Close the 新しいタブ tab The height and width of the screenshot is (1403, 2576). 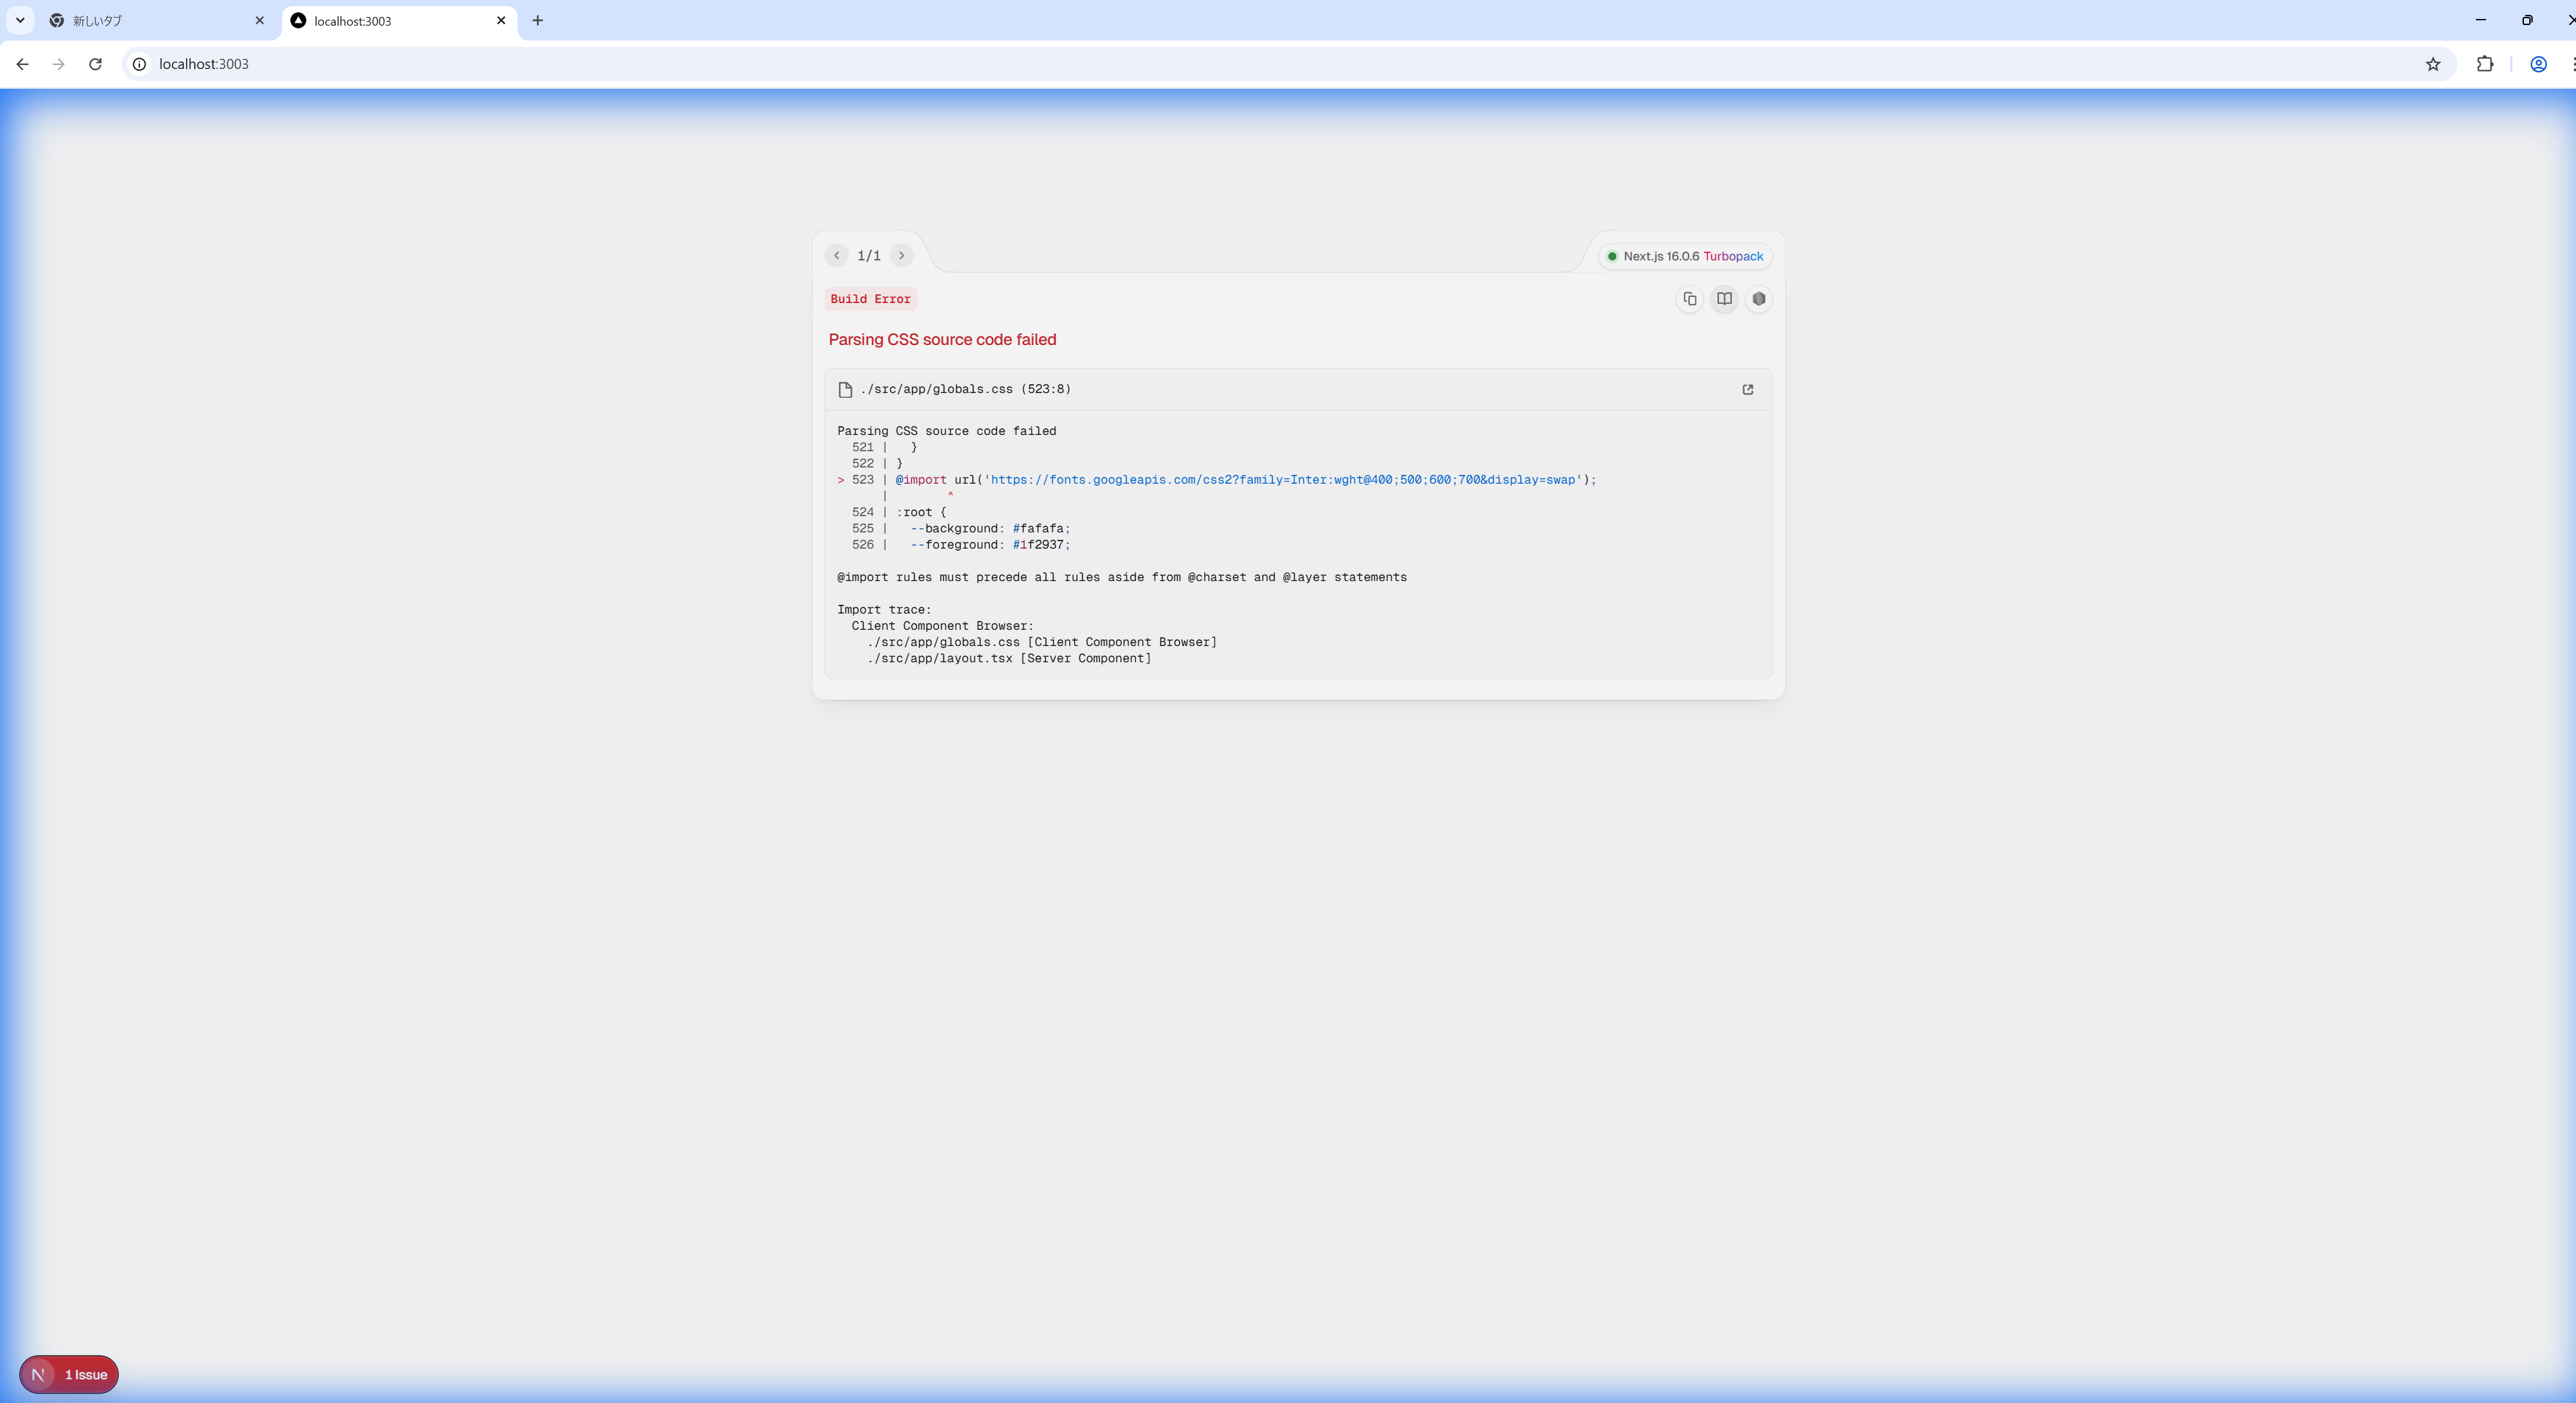pyautogui.click(x=259, y=21)
